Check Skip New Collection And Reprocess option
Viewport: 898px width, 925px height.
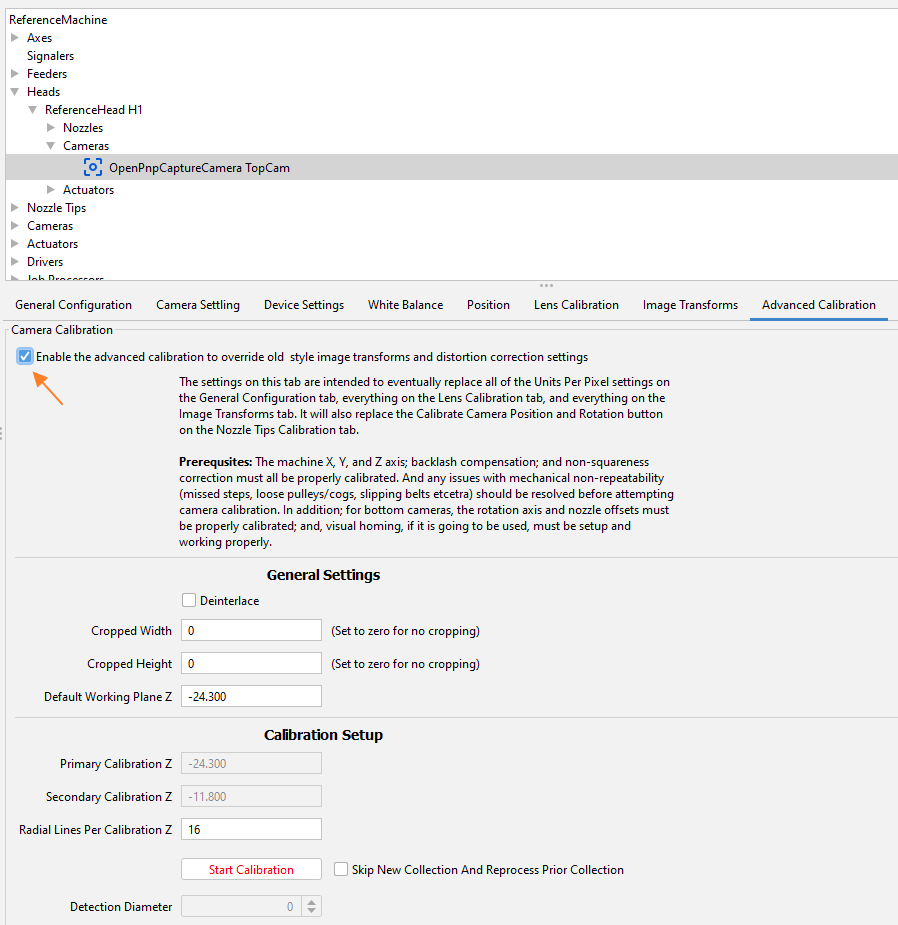(x=341, y=869)
